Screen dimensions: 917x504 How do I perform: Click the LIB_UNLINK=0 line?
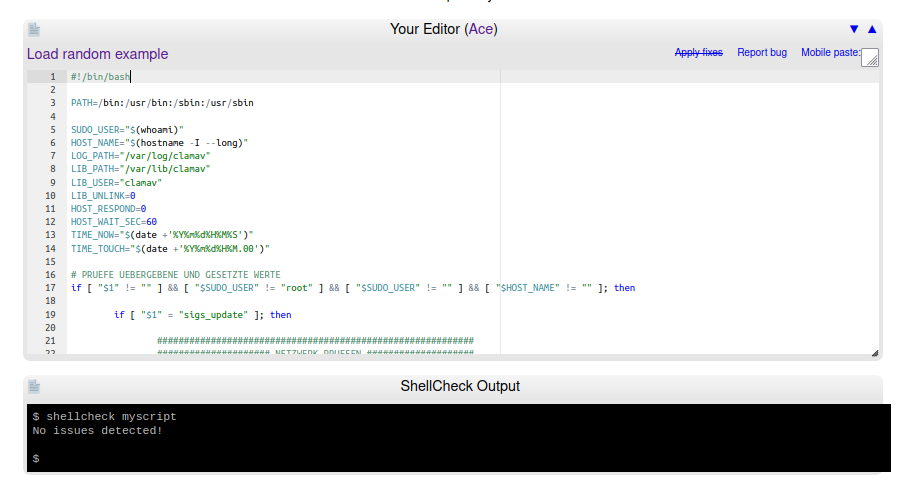103,196
